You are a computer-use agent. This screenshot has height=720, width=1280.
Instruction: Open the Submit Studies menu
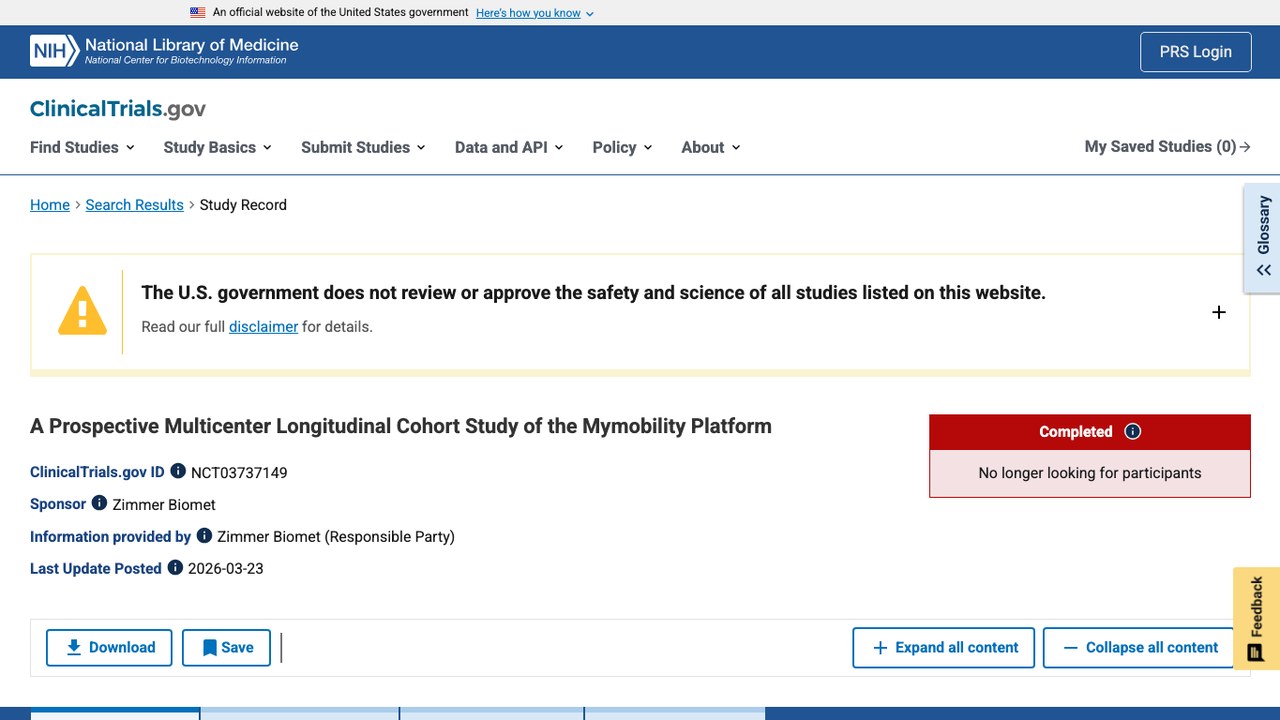coord(364,147)
